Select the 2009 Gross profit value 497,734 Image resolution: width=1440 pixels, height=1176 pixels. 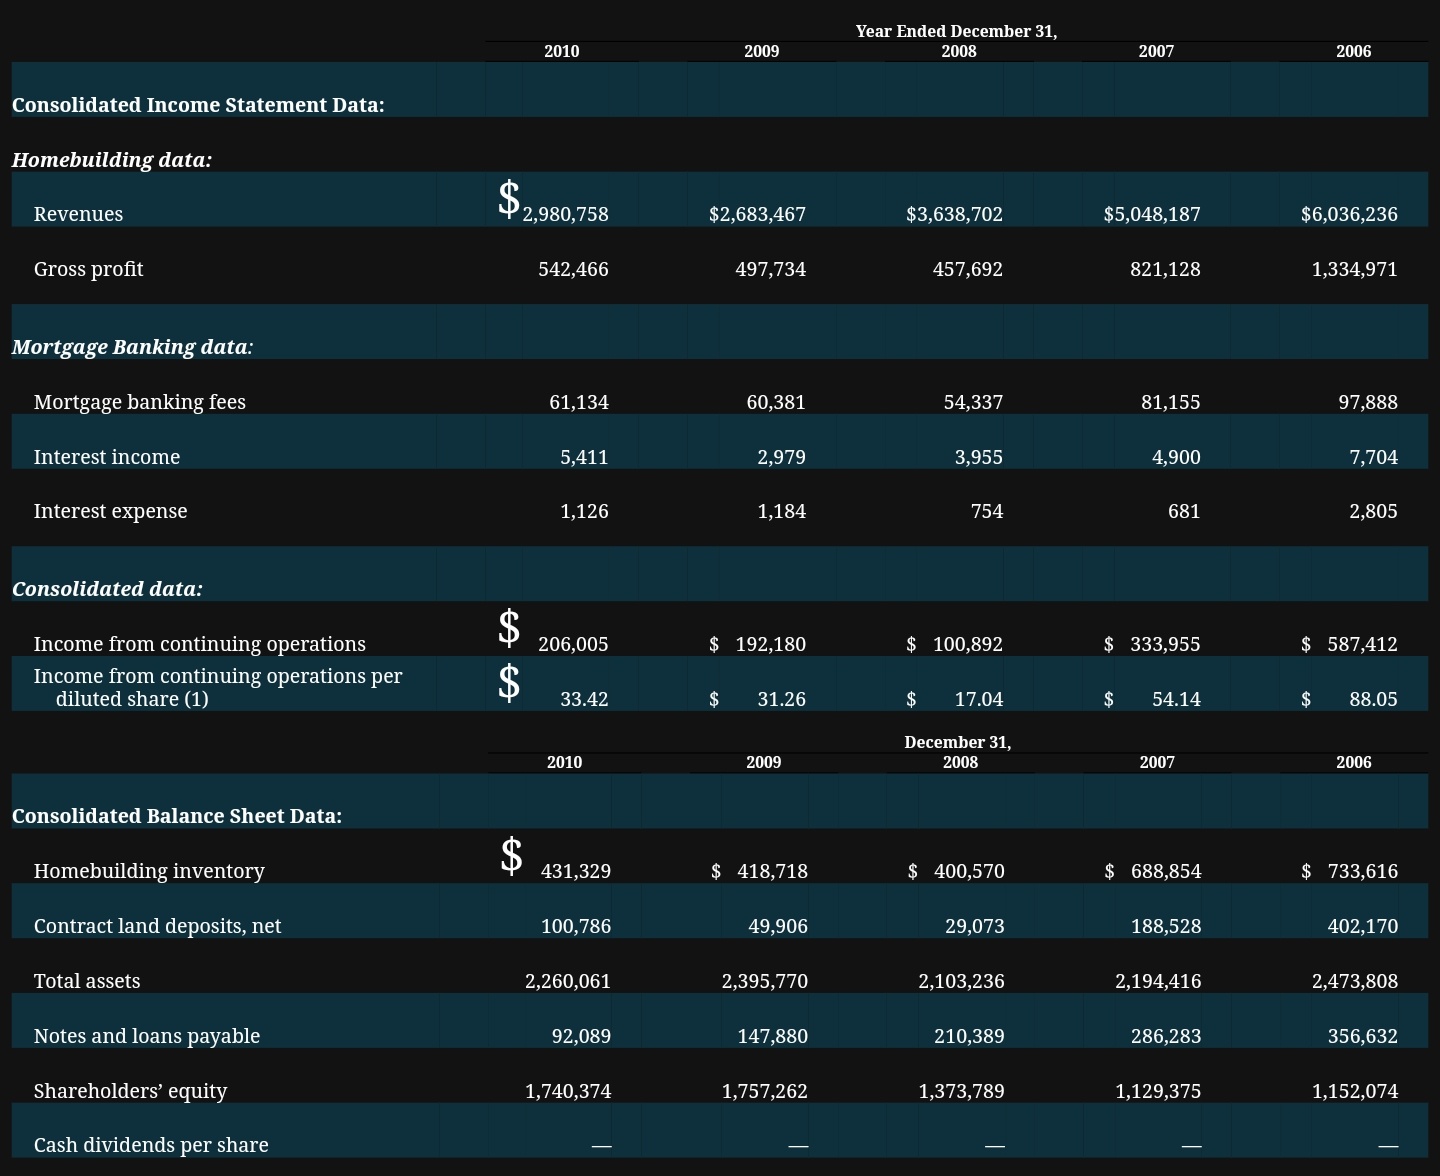tap(770, 269)
